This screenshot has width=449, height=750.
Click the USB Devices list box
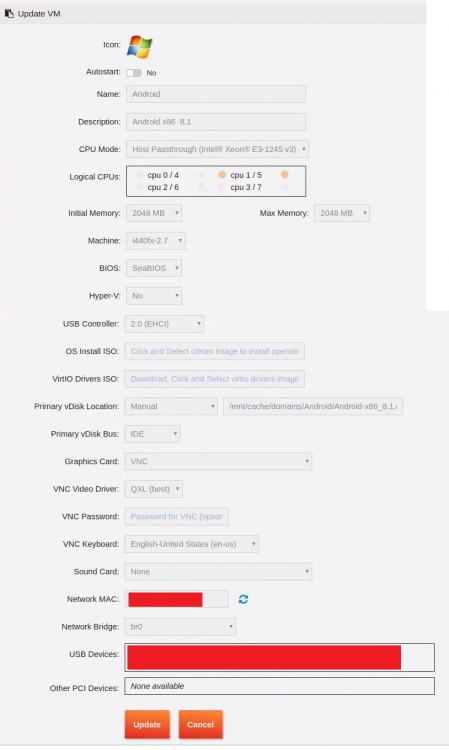pos(279,657)
